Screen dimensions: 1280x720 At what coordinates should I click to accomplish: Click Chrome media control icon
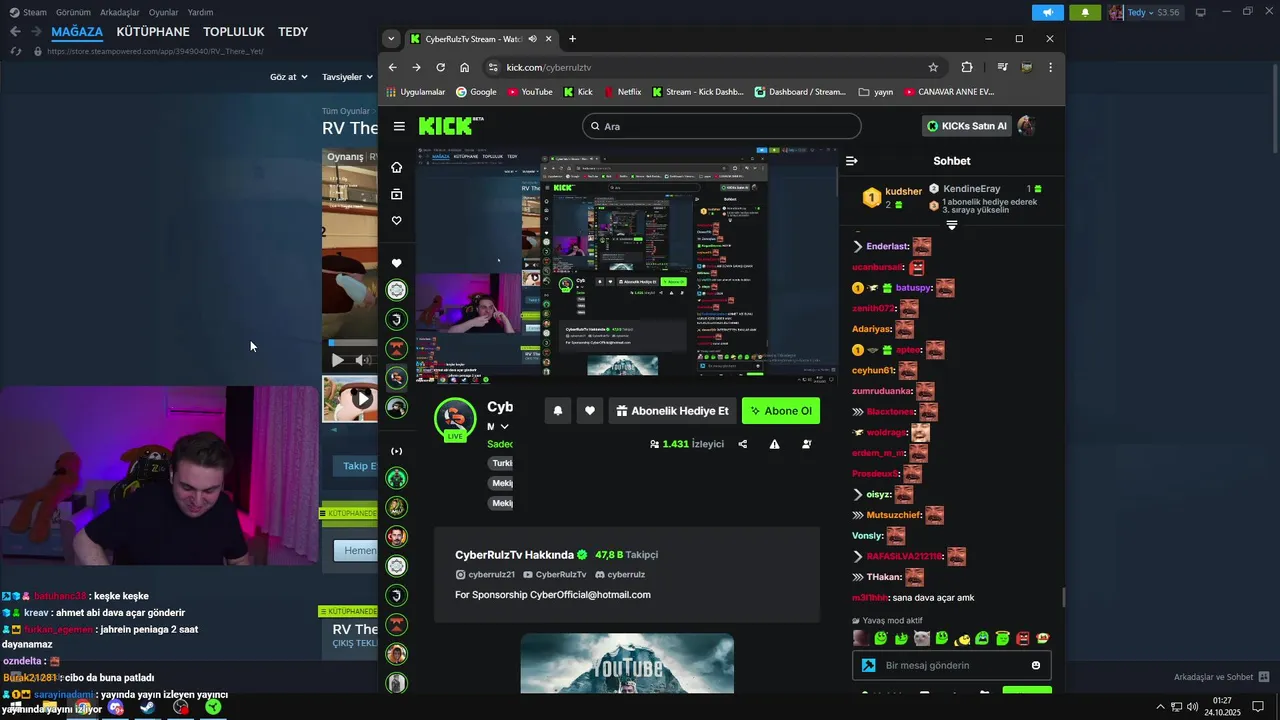tap(1002, 67)
